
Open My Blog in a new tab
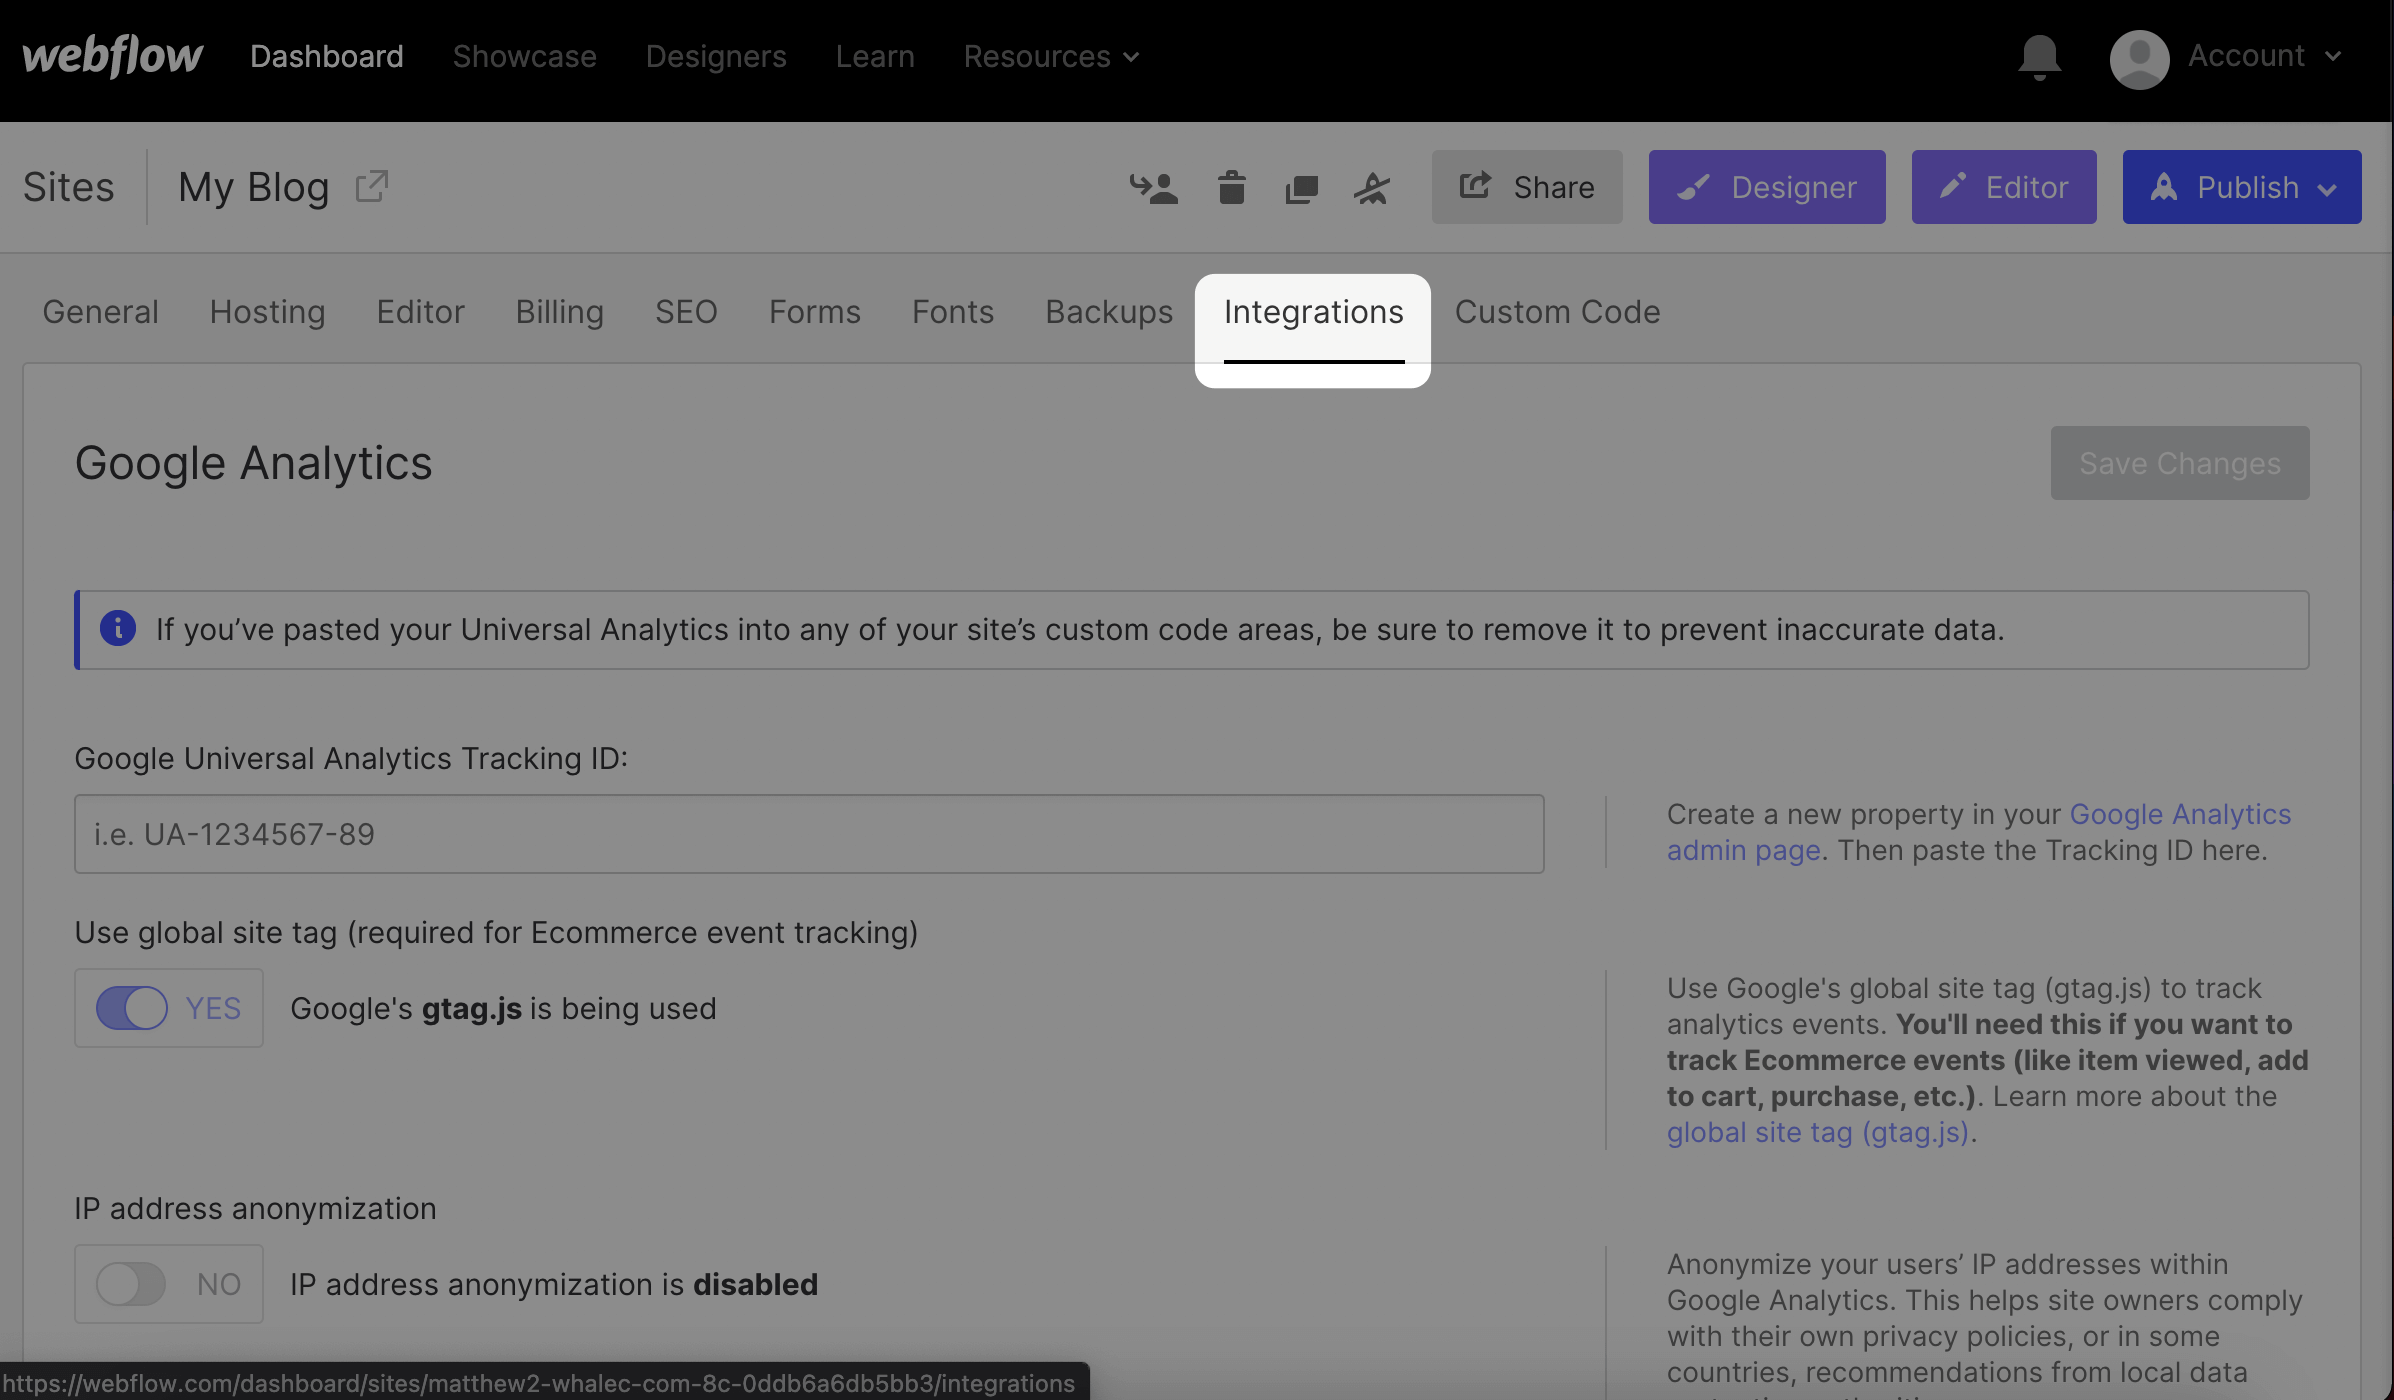[370, 187]
